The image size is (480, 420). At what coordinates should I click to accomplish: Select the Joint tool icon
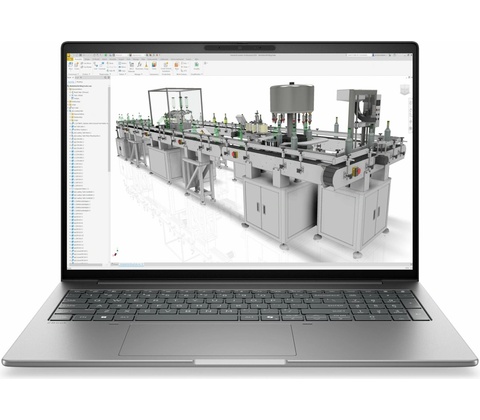click(x=96, y=66)
